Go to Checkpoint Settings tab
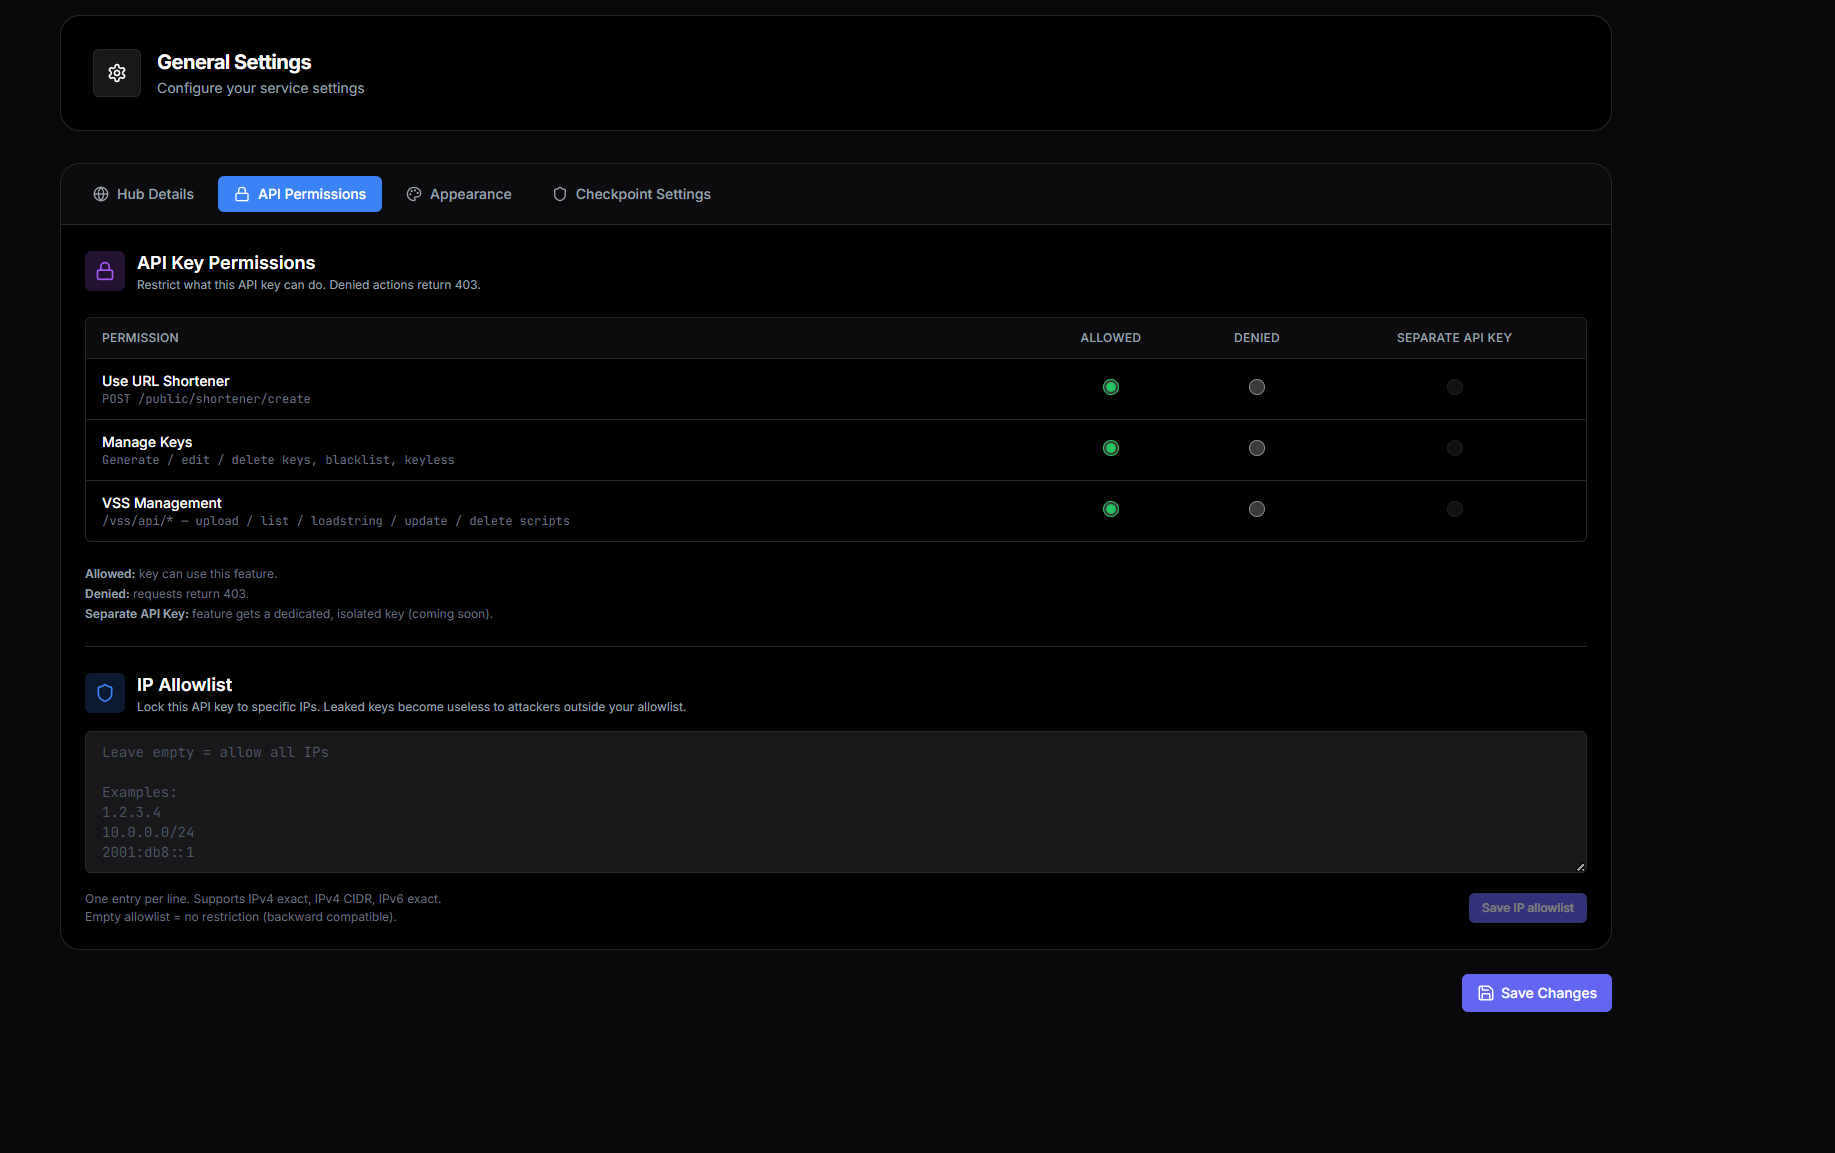The height and width of the screenshot is (1153, 1835). tap(632, 194)
